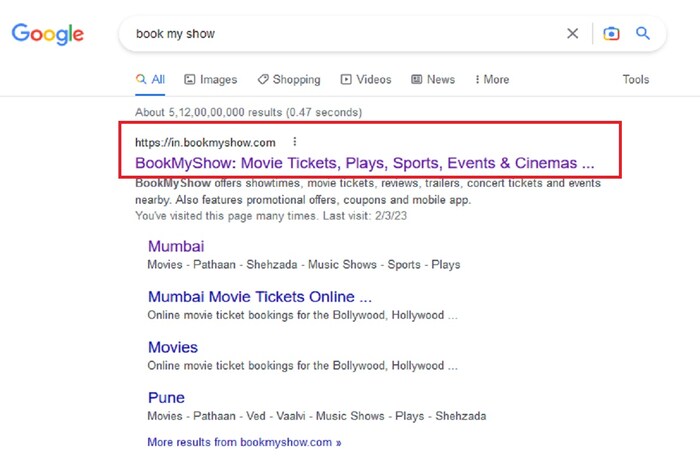
Task: Switch to the Shopping tab
Action: pos(289,79)
